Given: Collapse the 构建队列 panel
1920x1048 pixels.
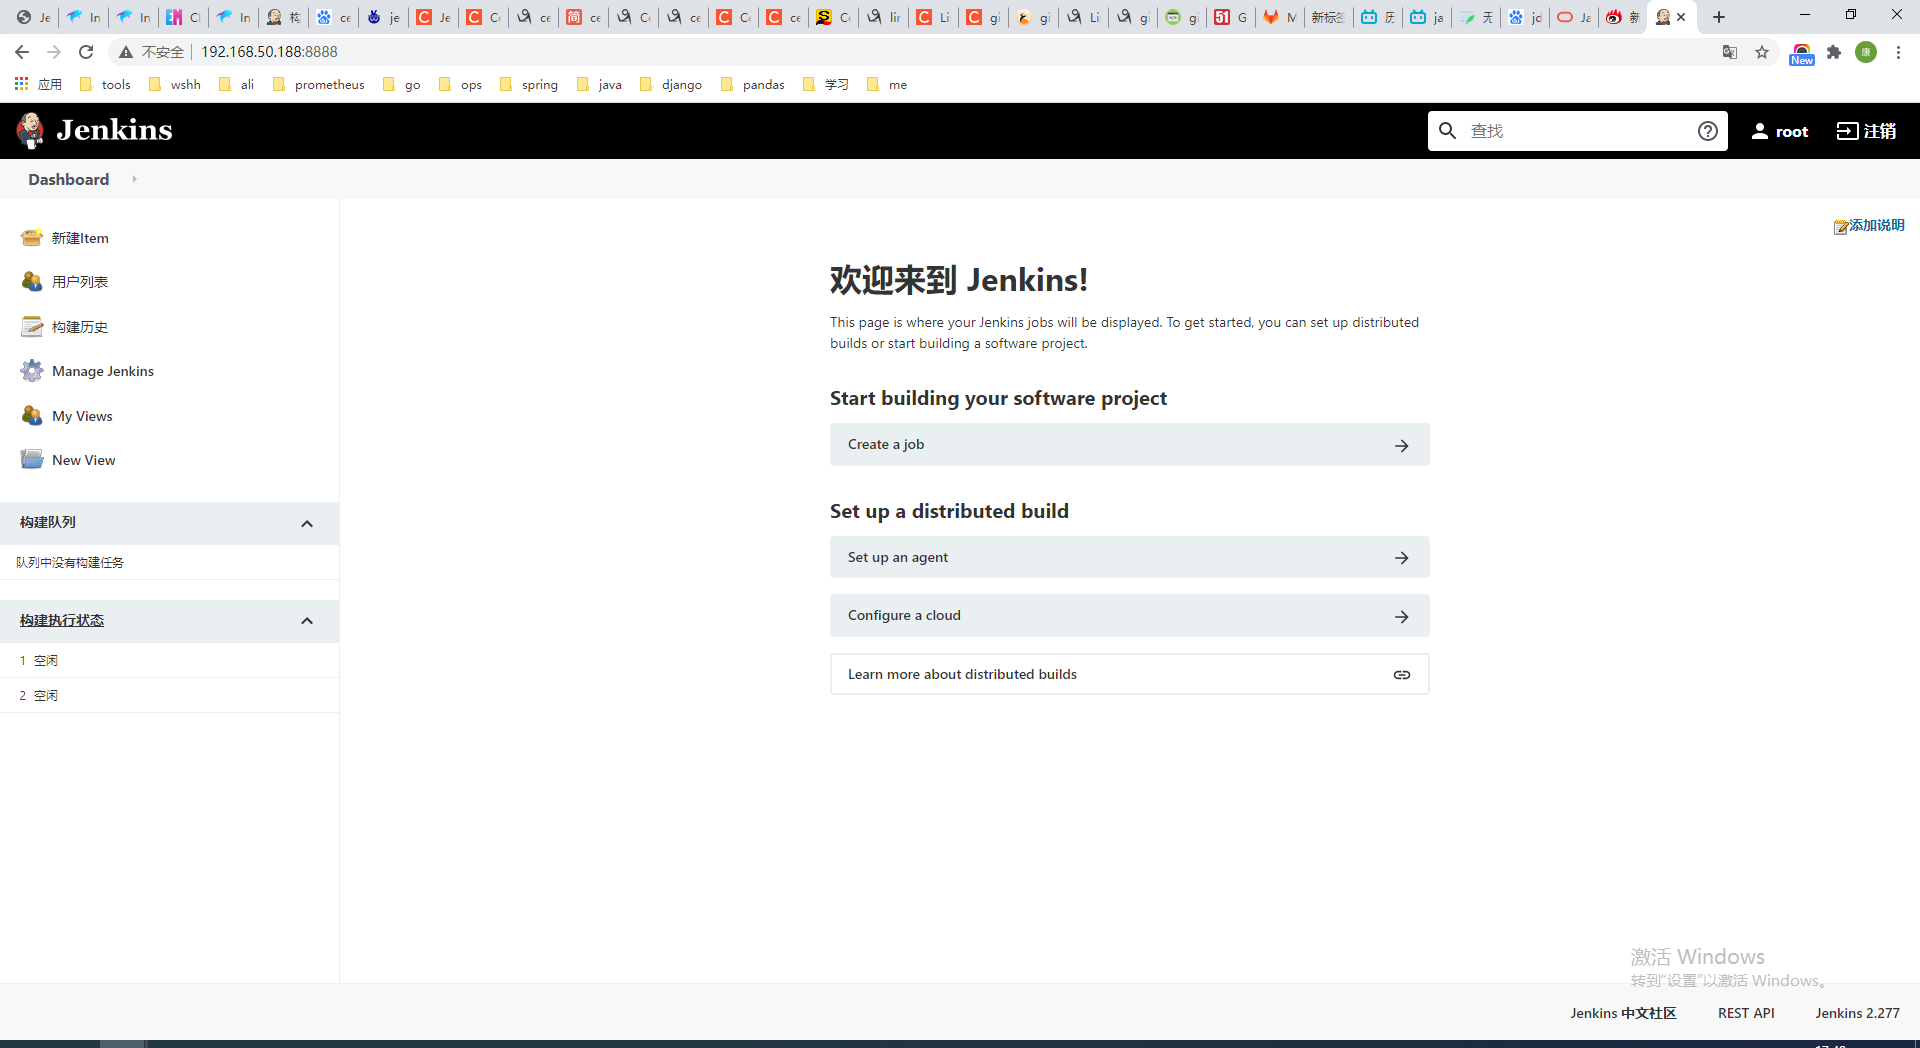Looking at the screenshot, I should [x=307, y=524].
